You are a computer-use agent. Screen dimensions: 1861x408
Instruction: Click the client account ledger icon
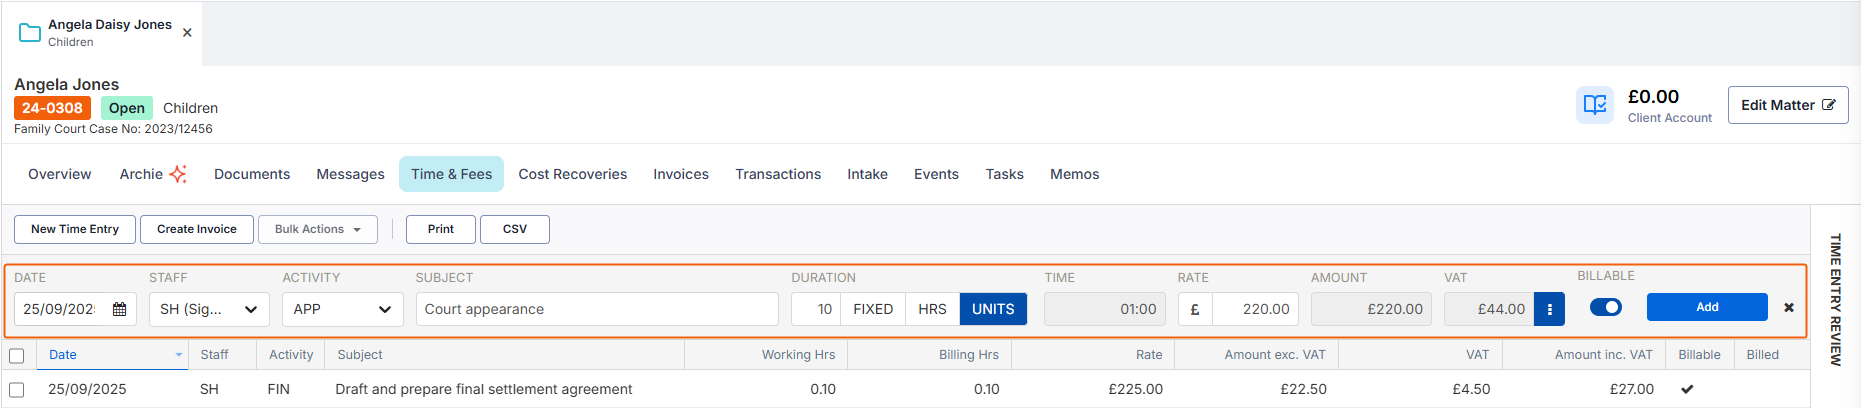tap(1595, 105)
